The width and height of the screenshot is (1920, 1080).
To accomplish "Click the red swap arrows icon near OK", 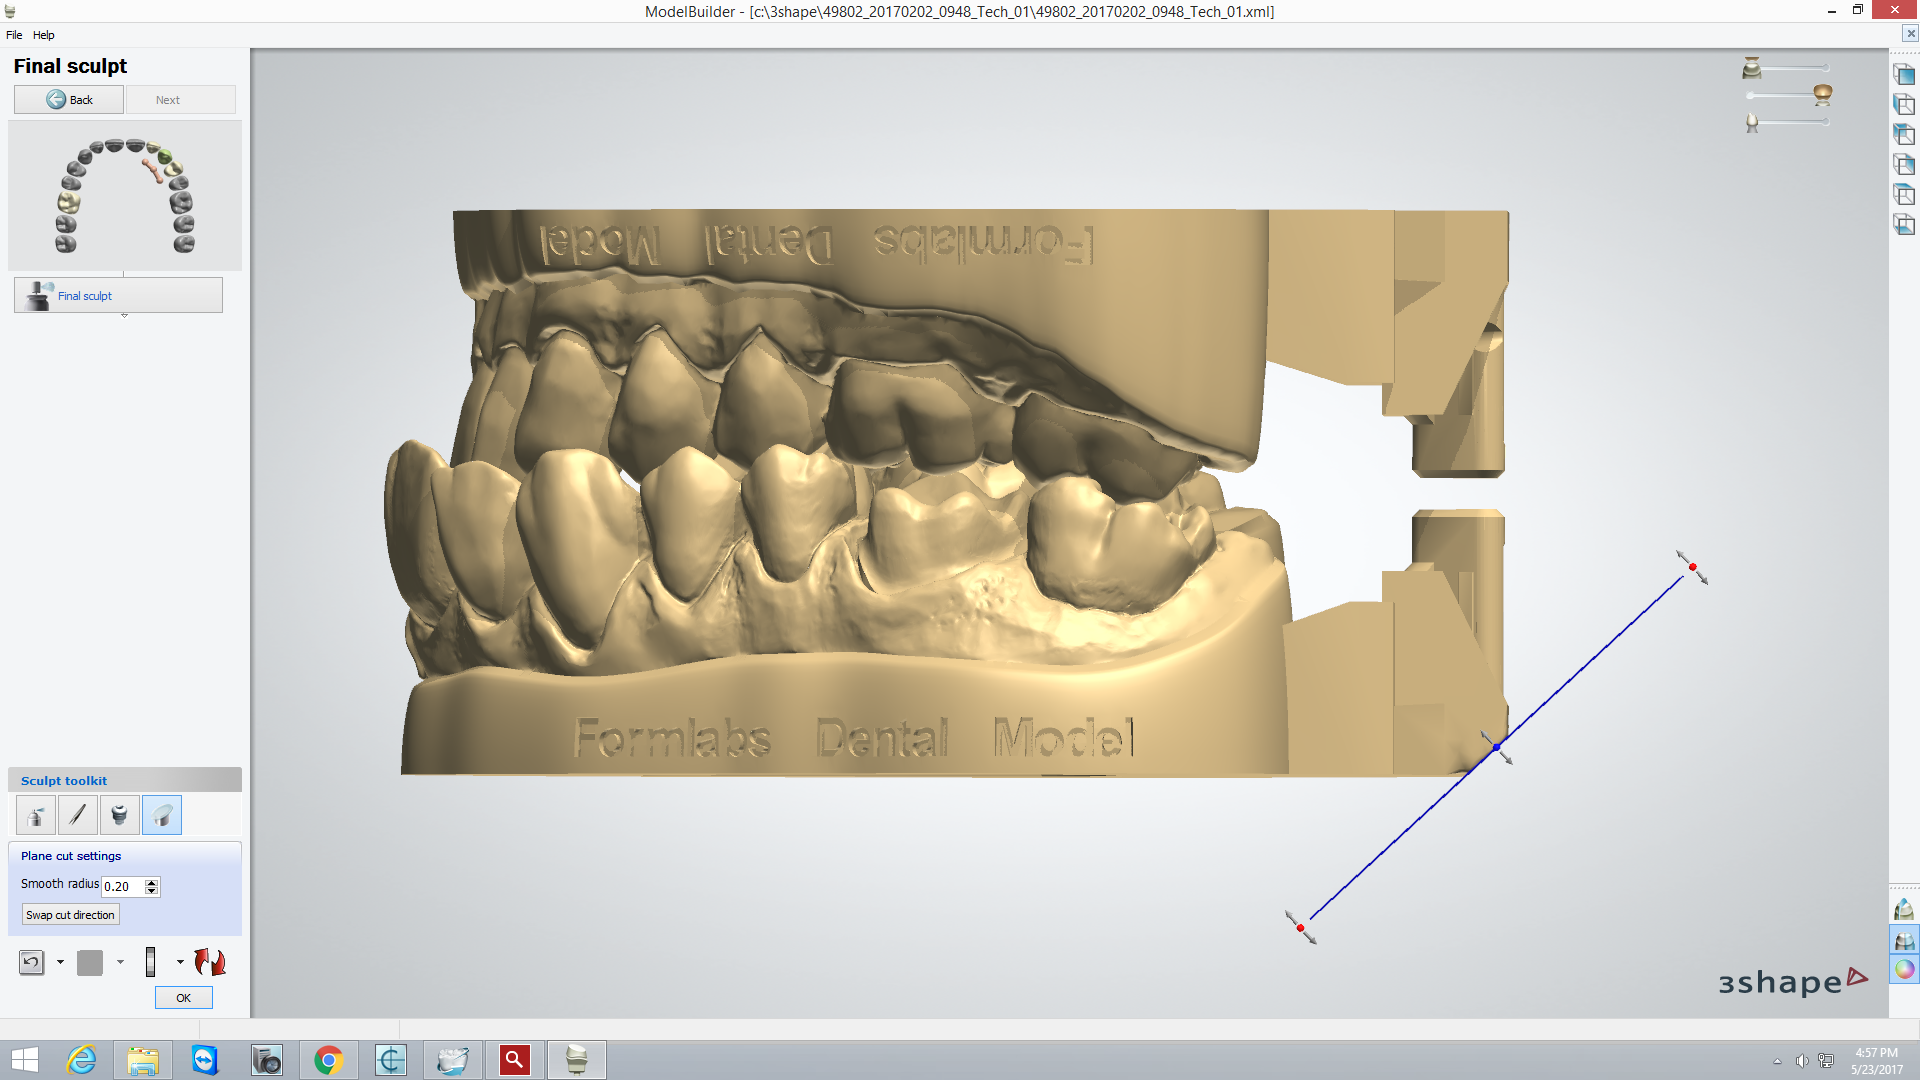I will click(x=209, y=962).
